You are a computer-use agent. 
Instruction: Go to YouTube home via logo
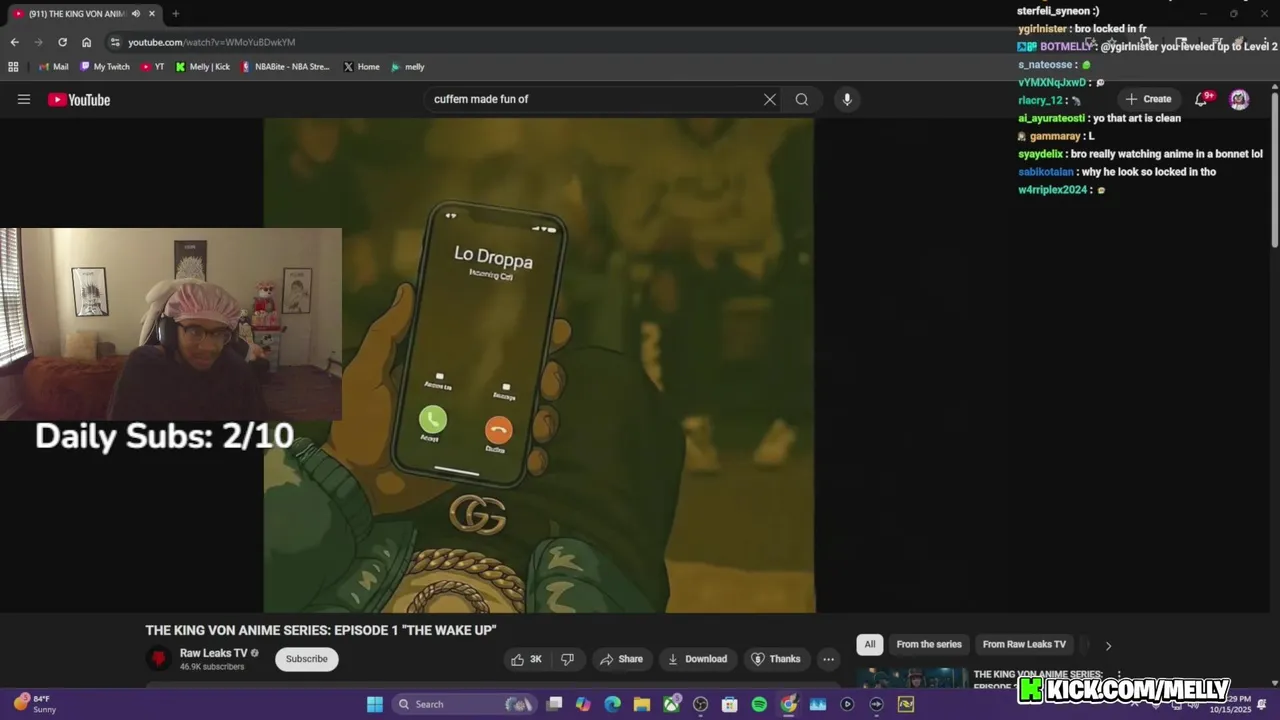79,99
